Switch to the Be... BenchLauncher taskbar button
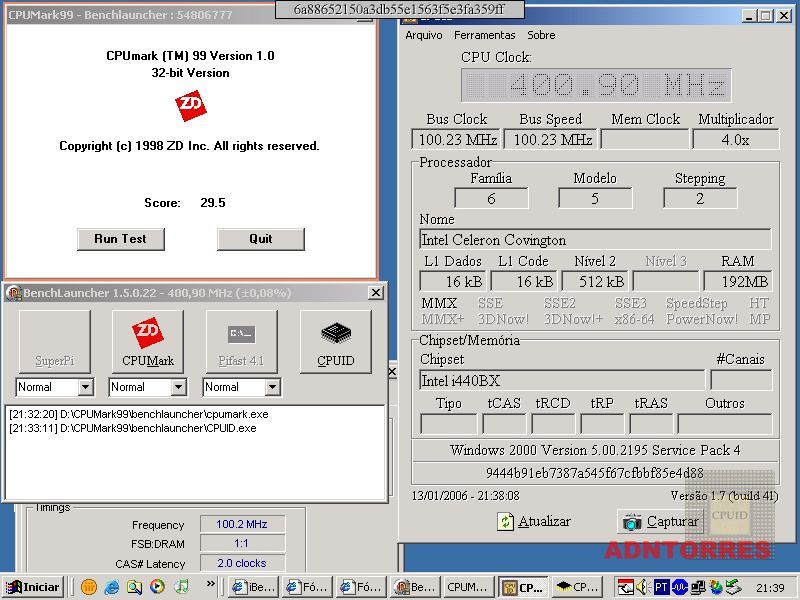Image resolution: width=800 pixels, height=600 pixels. 416,587
